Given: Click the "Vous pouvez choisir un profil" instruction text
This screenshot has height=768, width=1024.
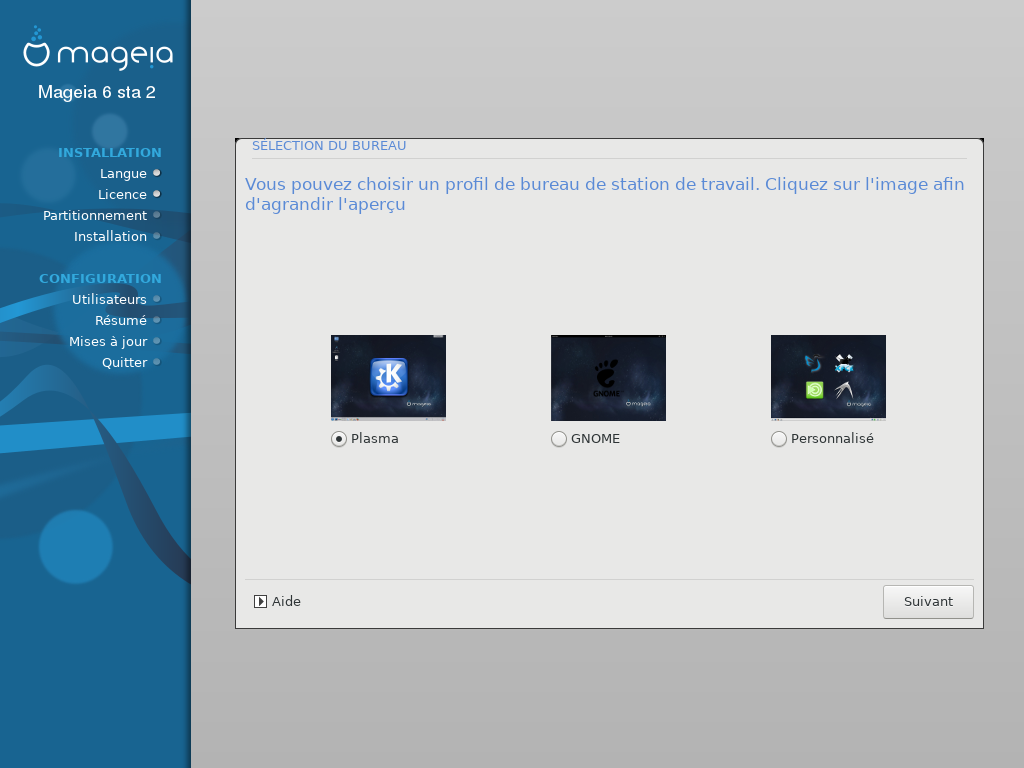Looking at the screenshot, I should (x=605, y=194).
